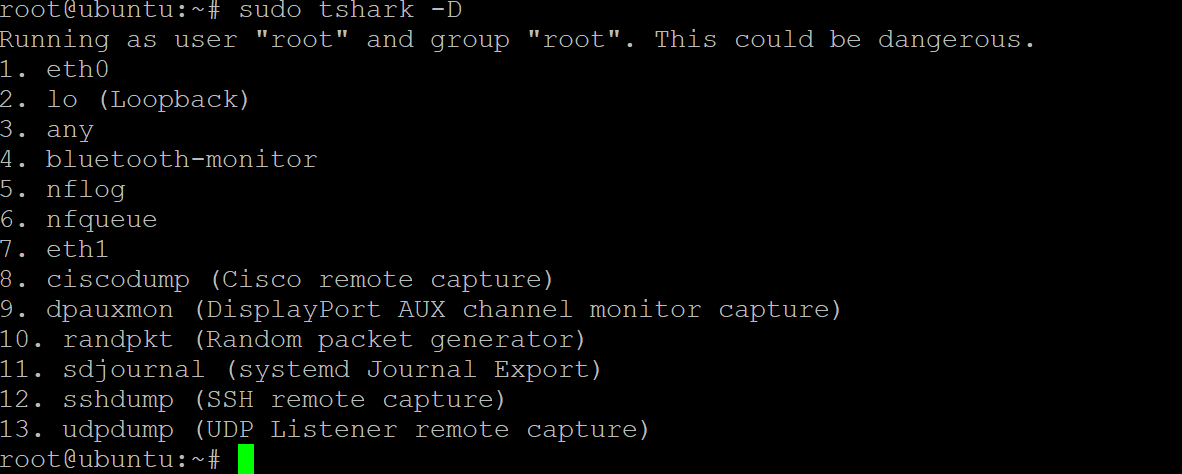Click the bottom root@ubuntu prompt
Screen dimensions: 1182x474
[110, 460]
